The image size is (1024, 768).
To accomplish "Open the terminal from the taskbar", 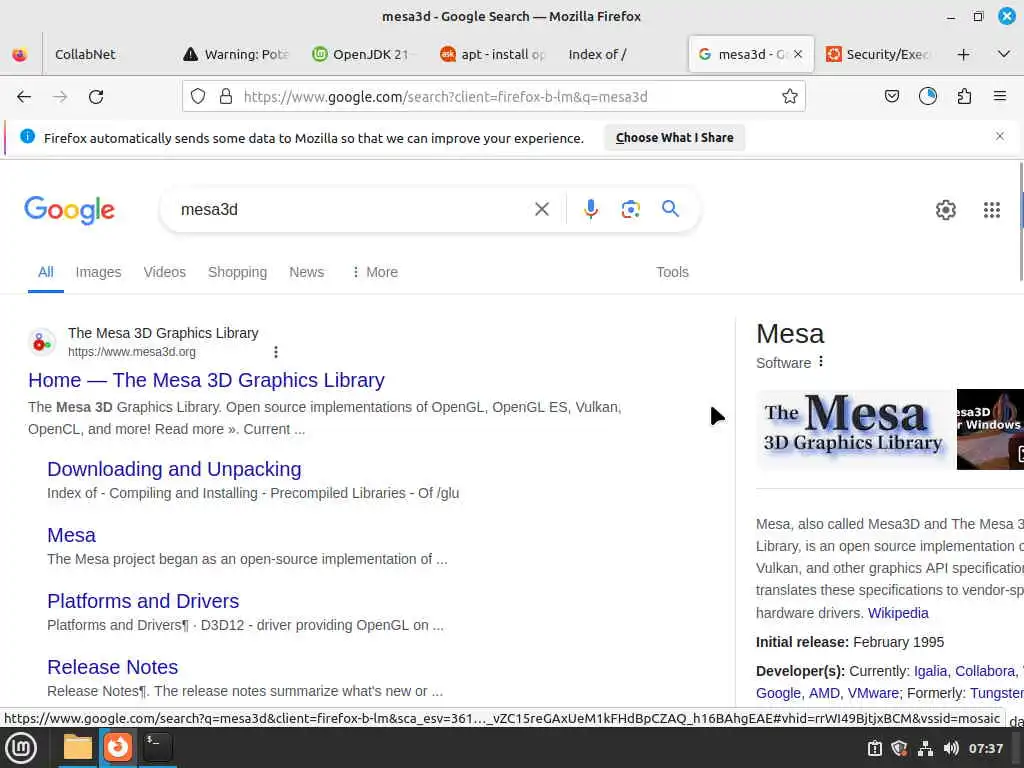I will 157,748.
